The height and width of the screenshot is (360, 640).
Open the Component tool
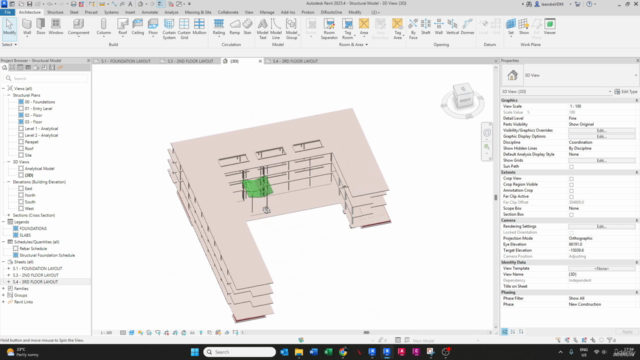tap(78, 27)
